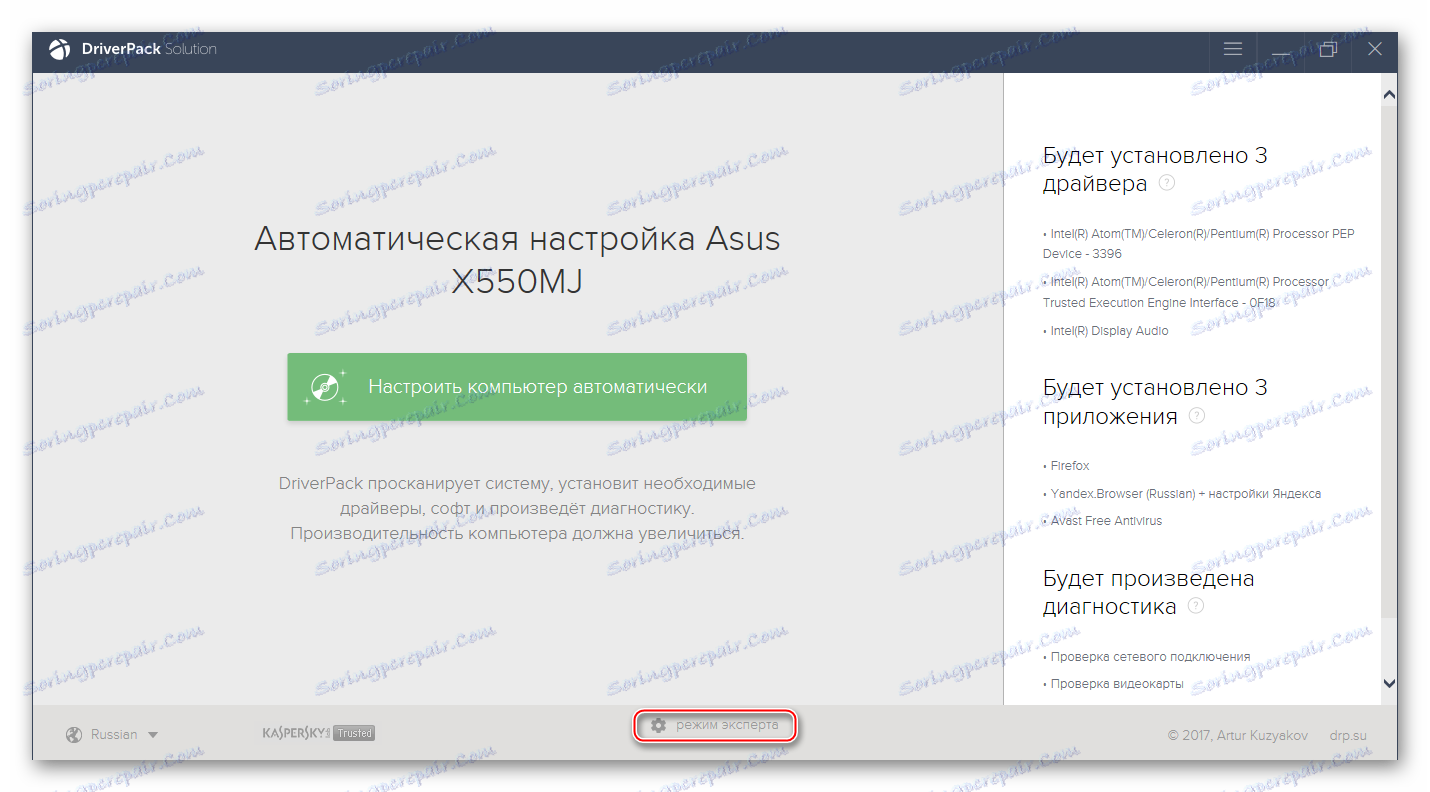The image size is (1430, 792).
Task: Open the Russian language dropdown
Action: (112, 734)
